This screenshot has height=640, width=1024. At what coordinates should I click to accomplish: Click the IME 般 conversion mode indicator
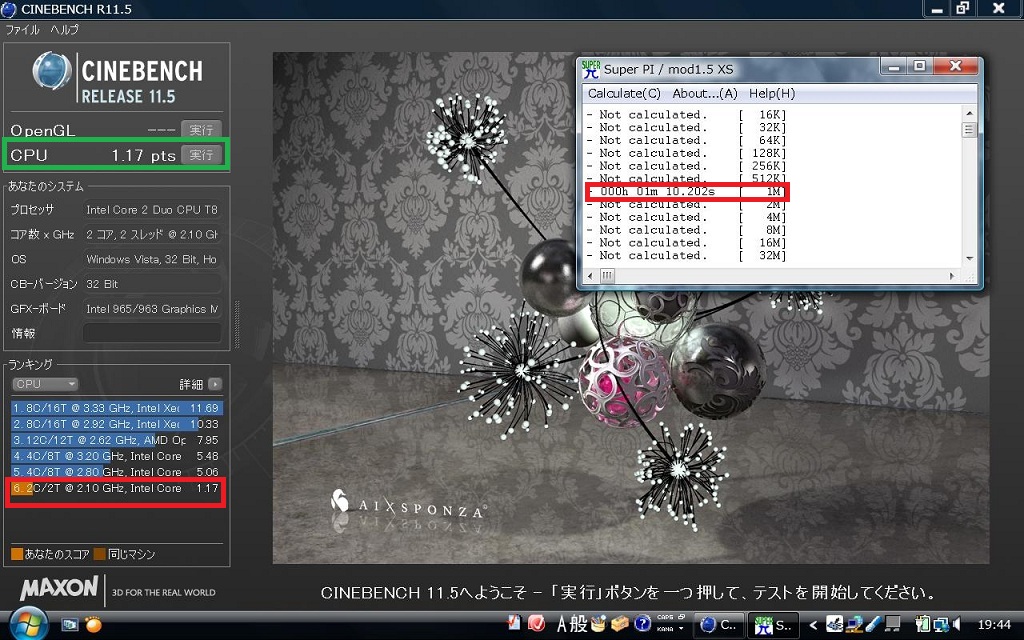pos(579,624)
